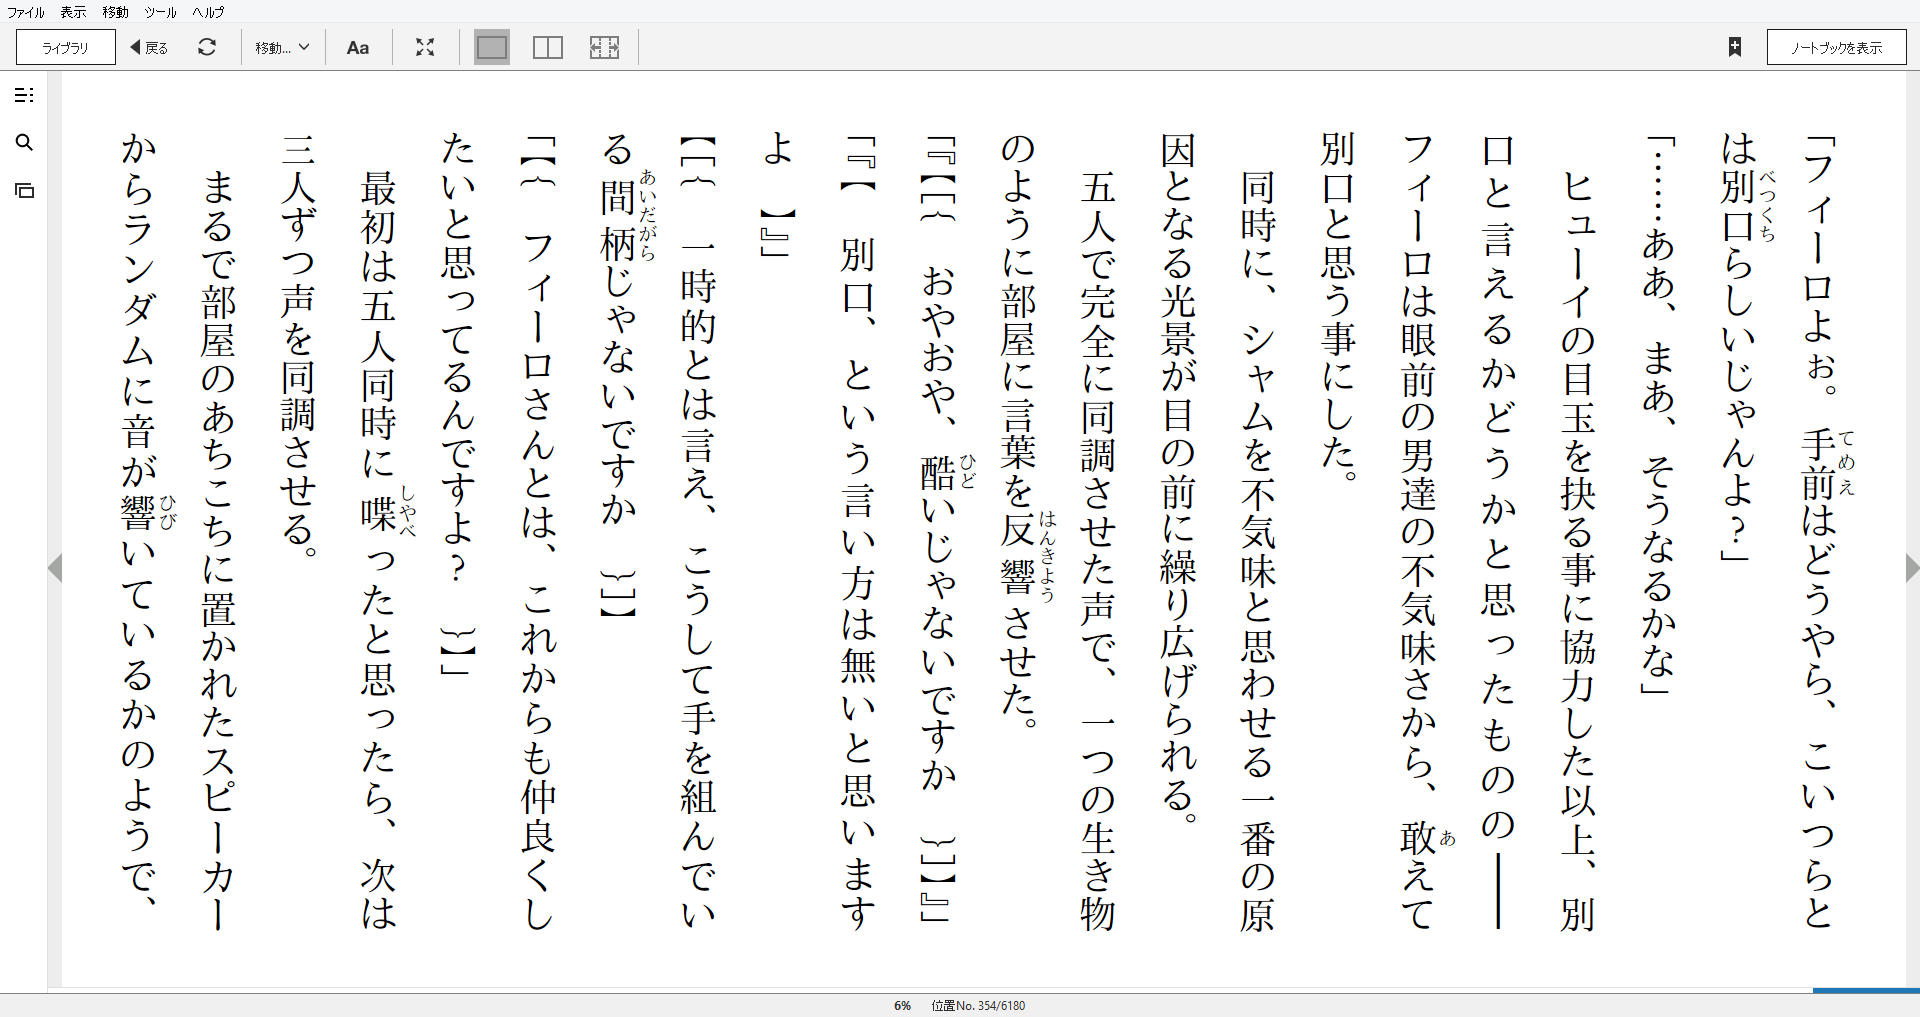Open the ツール menu

pyautogui.click(x=160, y=12)
